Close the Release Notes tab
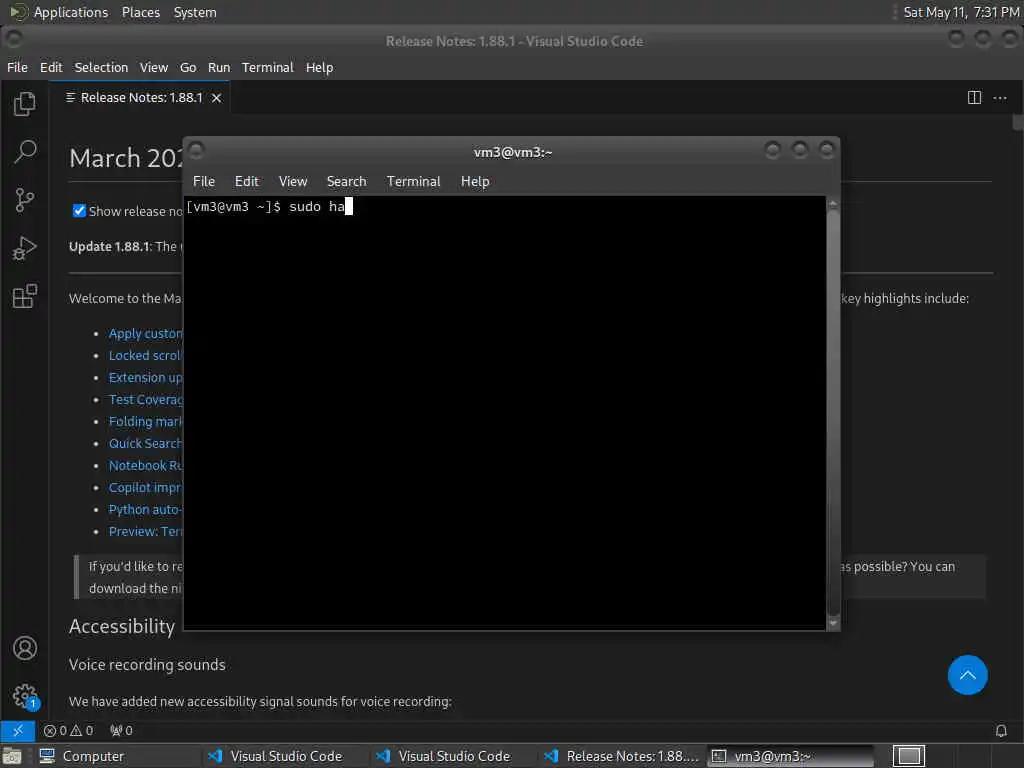Image resolution: width=1024 pixels, height=768 pixels. point(217,98)
